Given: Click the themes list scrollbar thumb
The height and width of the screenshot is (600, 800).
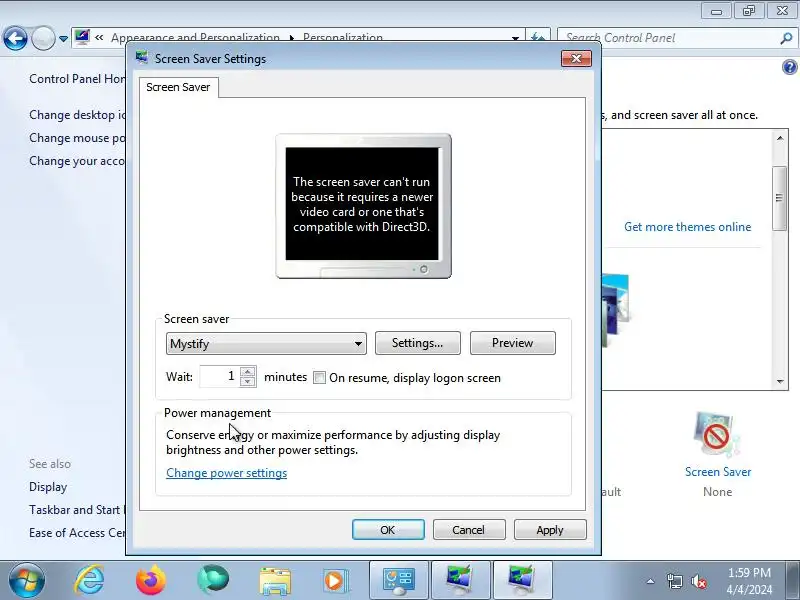Looking at the screenshot, I should point(779,198).
